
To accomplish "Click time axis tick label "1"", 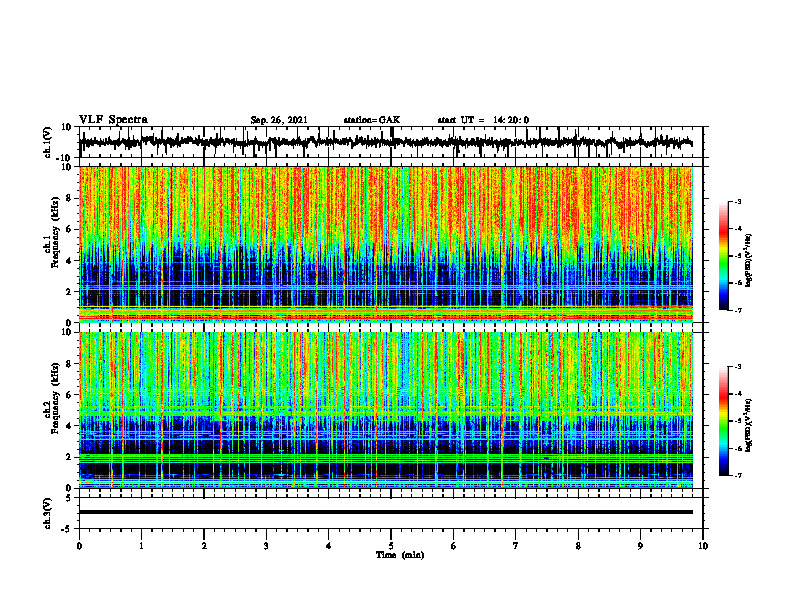I will pos(141,546).
